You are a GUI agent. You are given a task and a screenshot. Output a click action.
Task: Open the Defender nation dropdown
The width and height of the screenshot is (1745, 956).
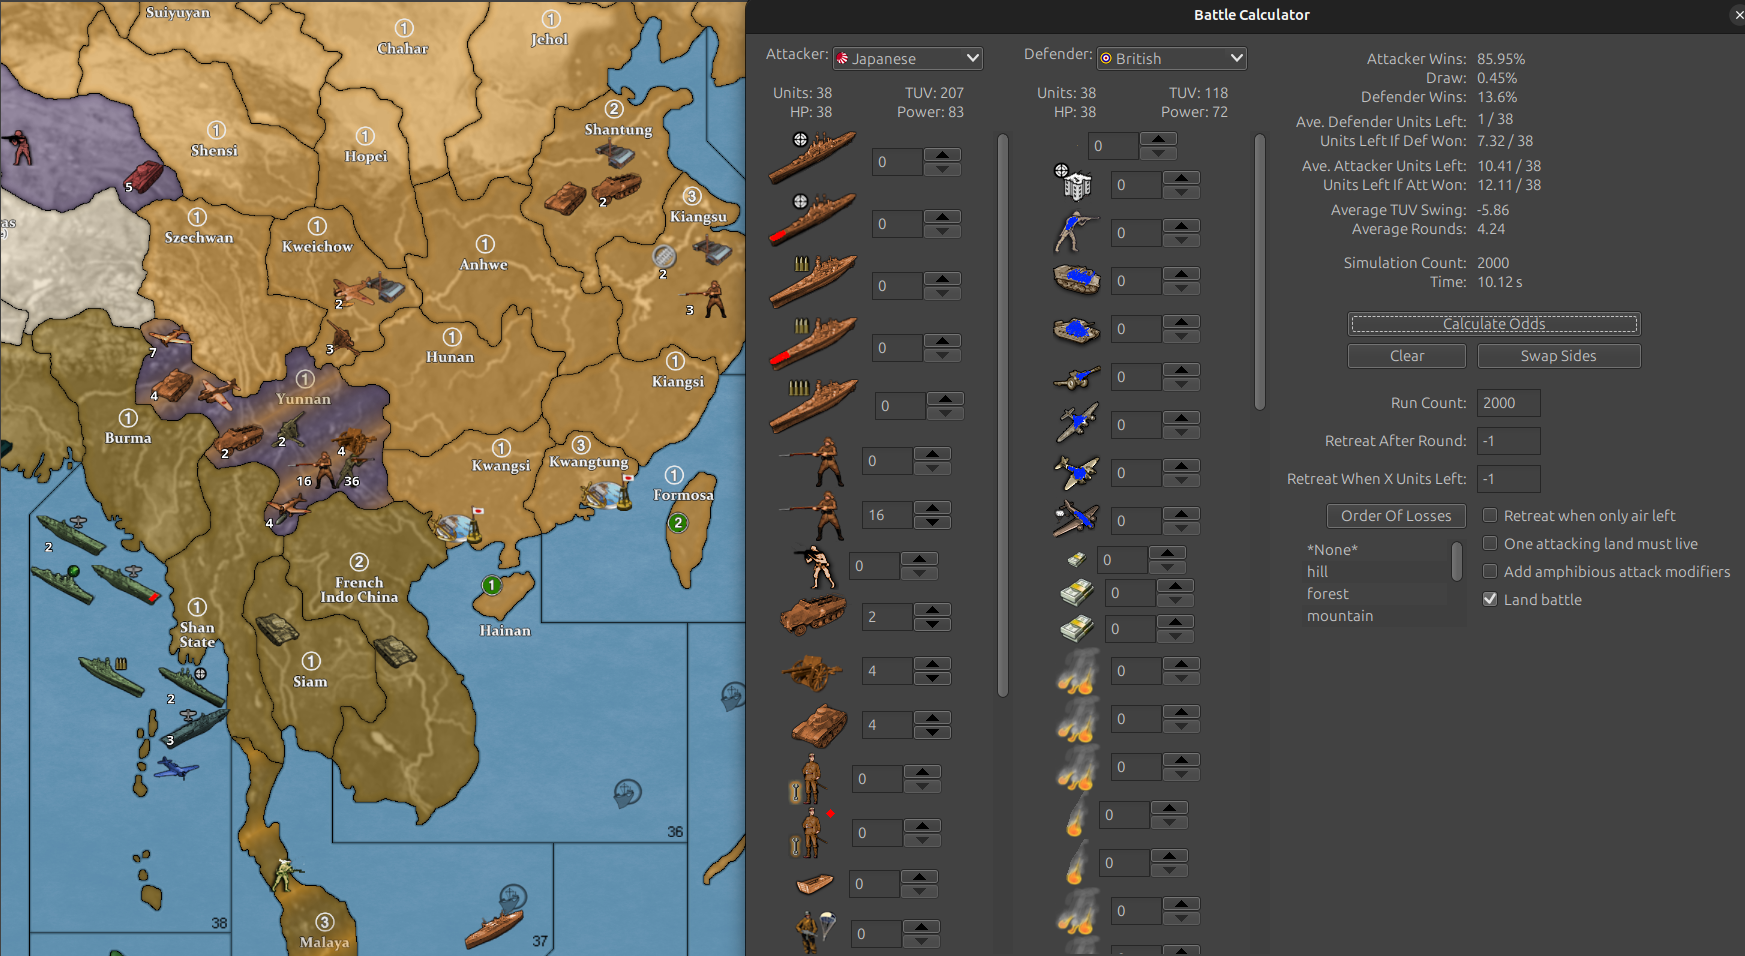(1171, 59)
